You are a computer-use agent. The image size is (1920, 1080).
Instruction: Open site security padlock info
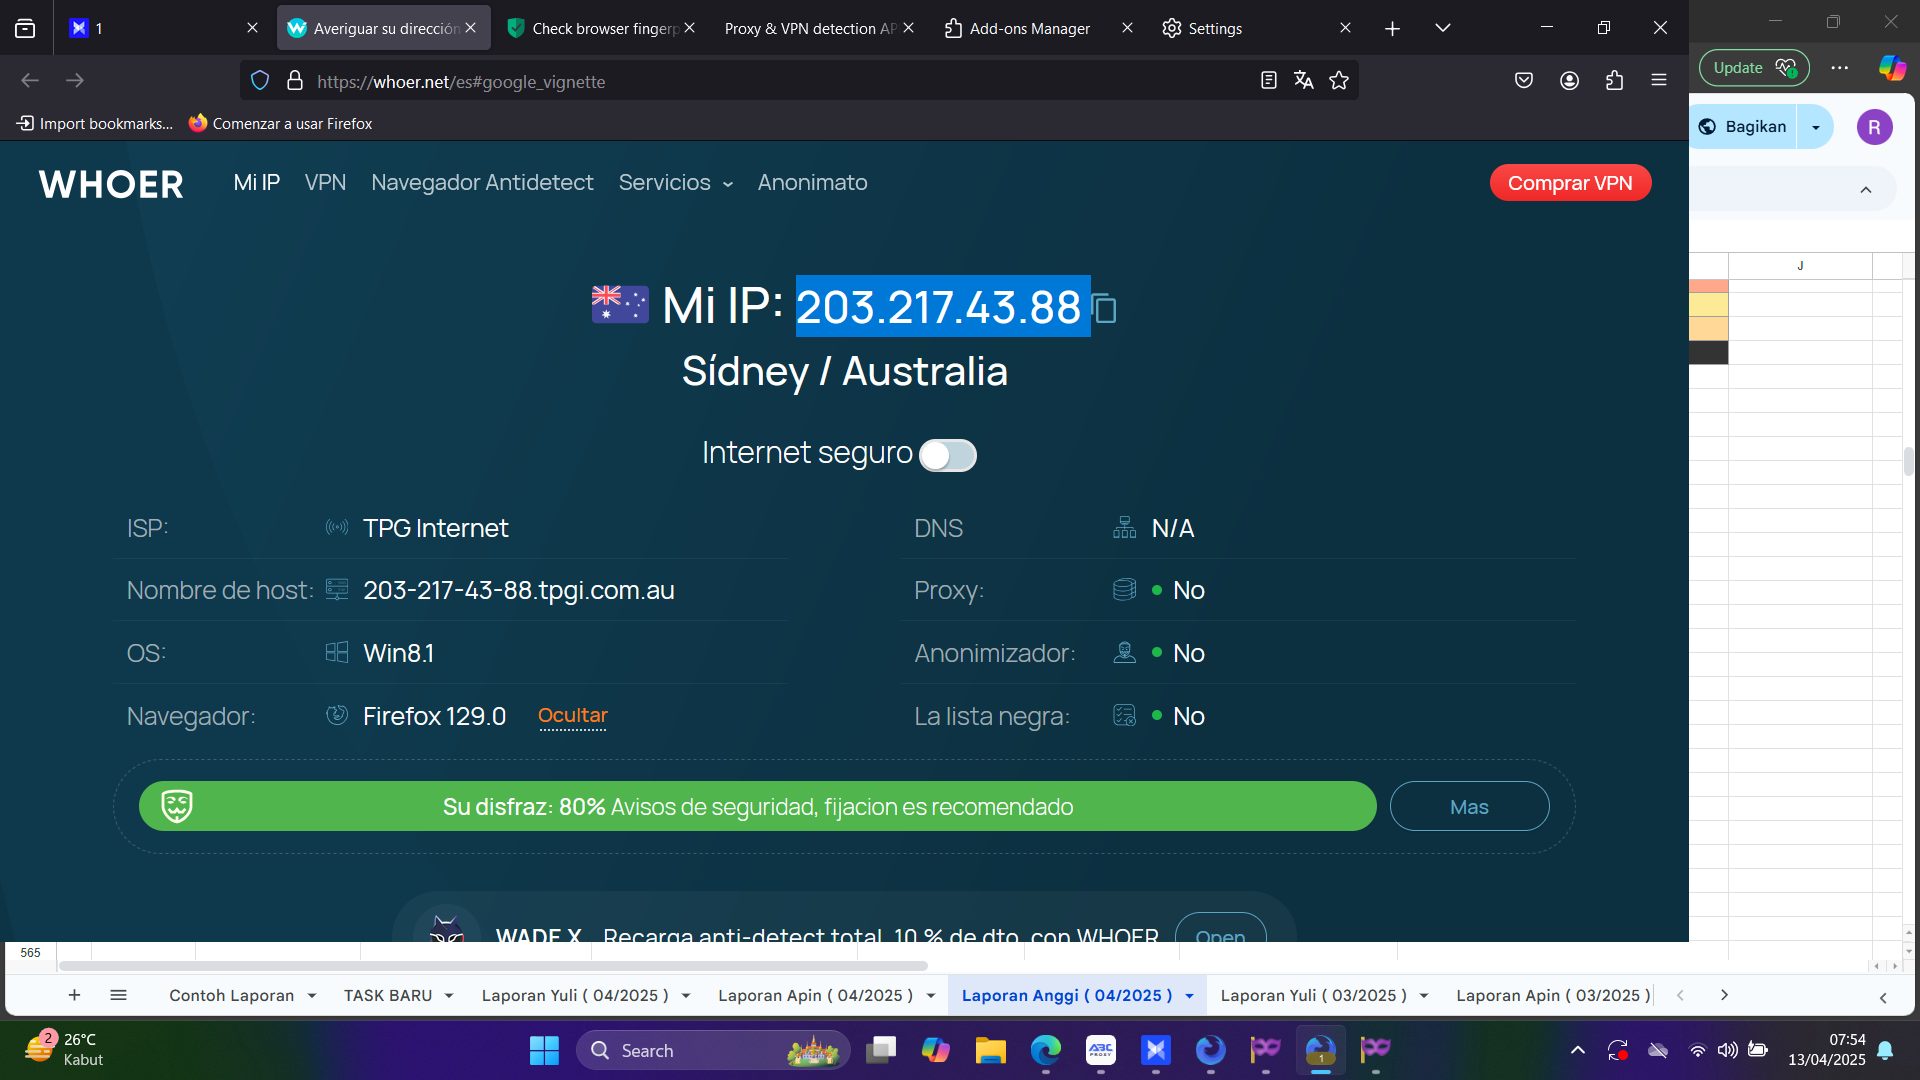coord(295,81)
